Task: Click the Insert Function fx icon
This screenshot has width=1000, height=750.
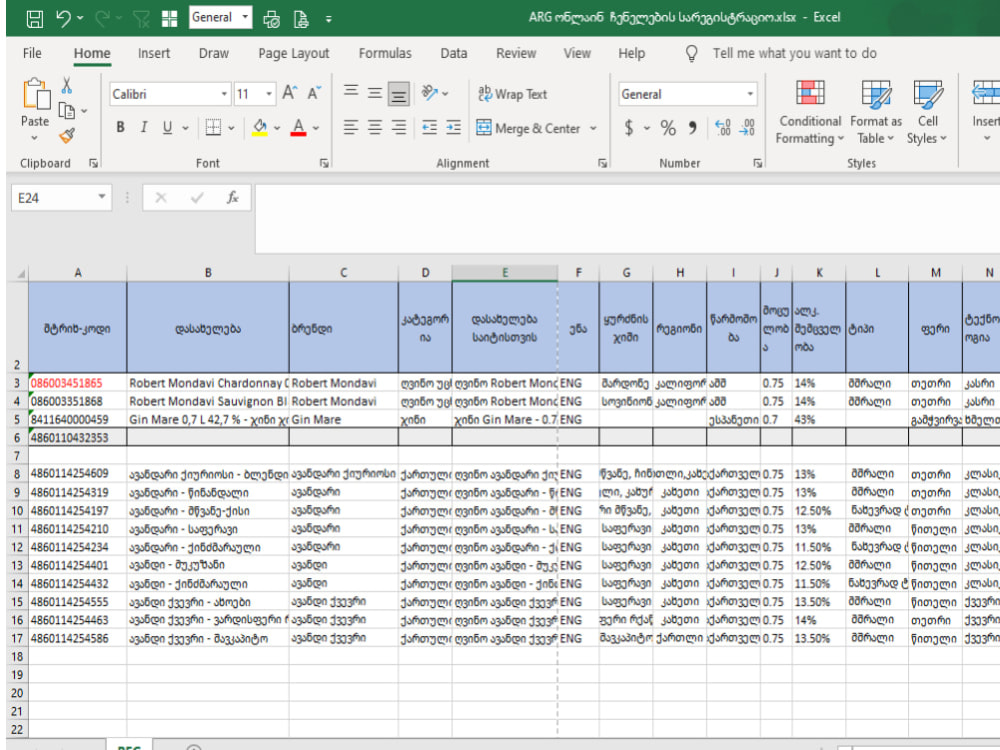Action: click(233, 198)
